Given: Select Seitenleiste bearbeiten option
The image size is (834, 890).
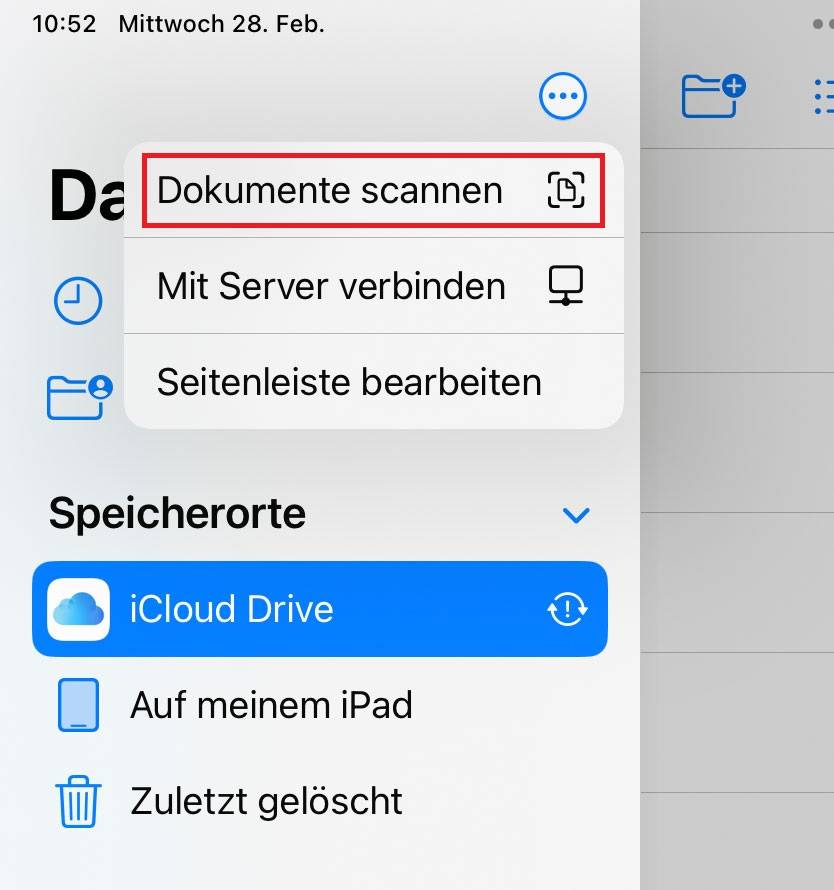Looking at the screenshot, I should tap(374, 381).
